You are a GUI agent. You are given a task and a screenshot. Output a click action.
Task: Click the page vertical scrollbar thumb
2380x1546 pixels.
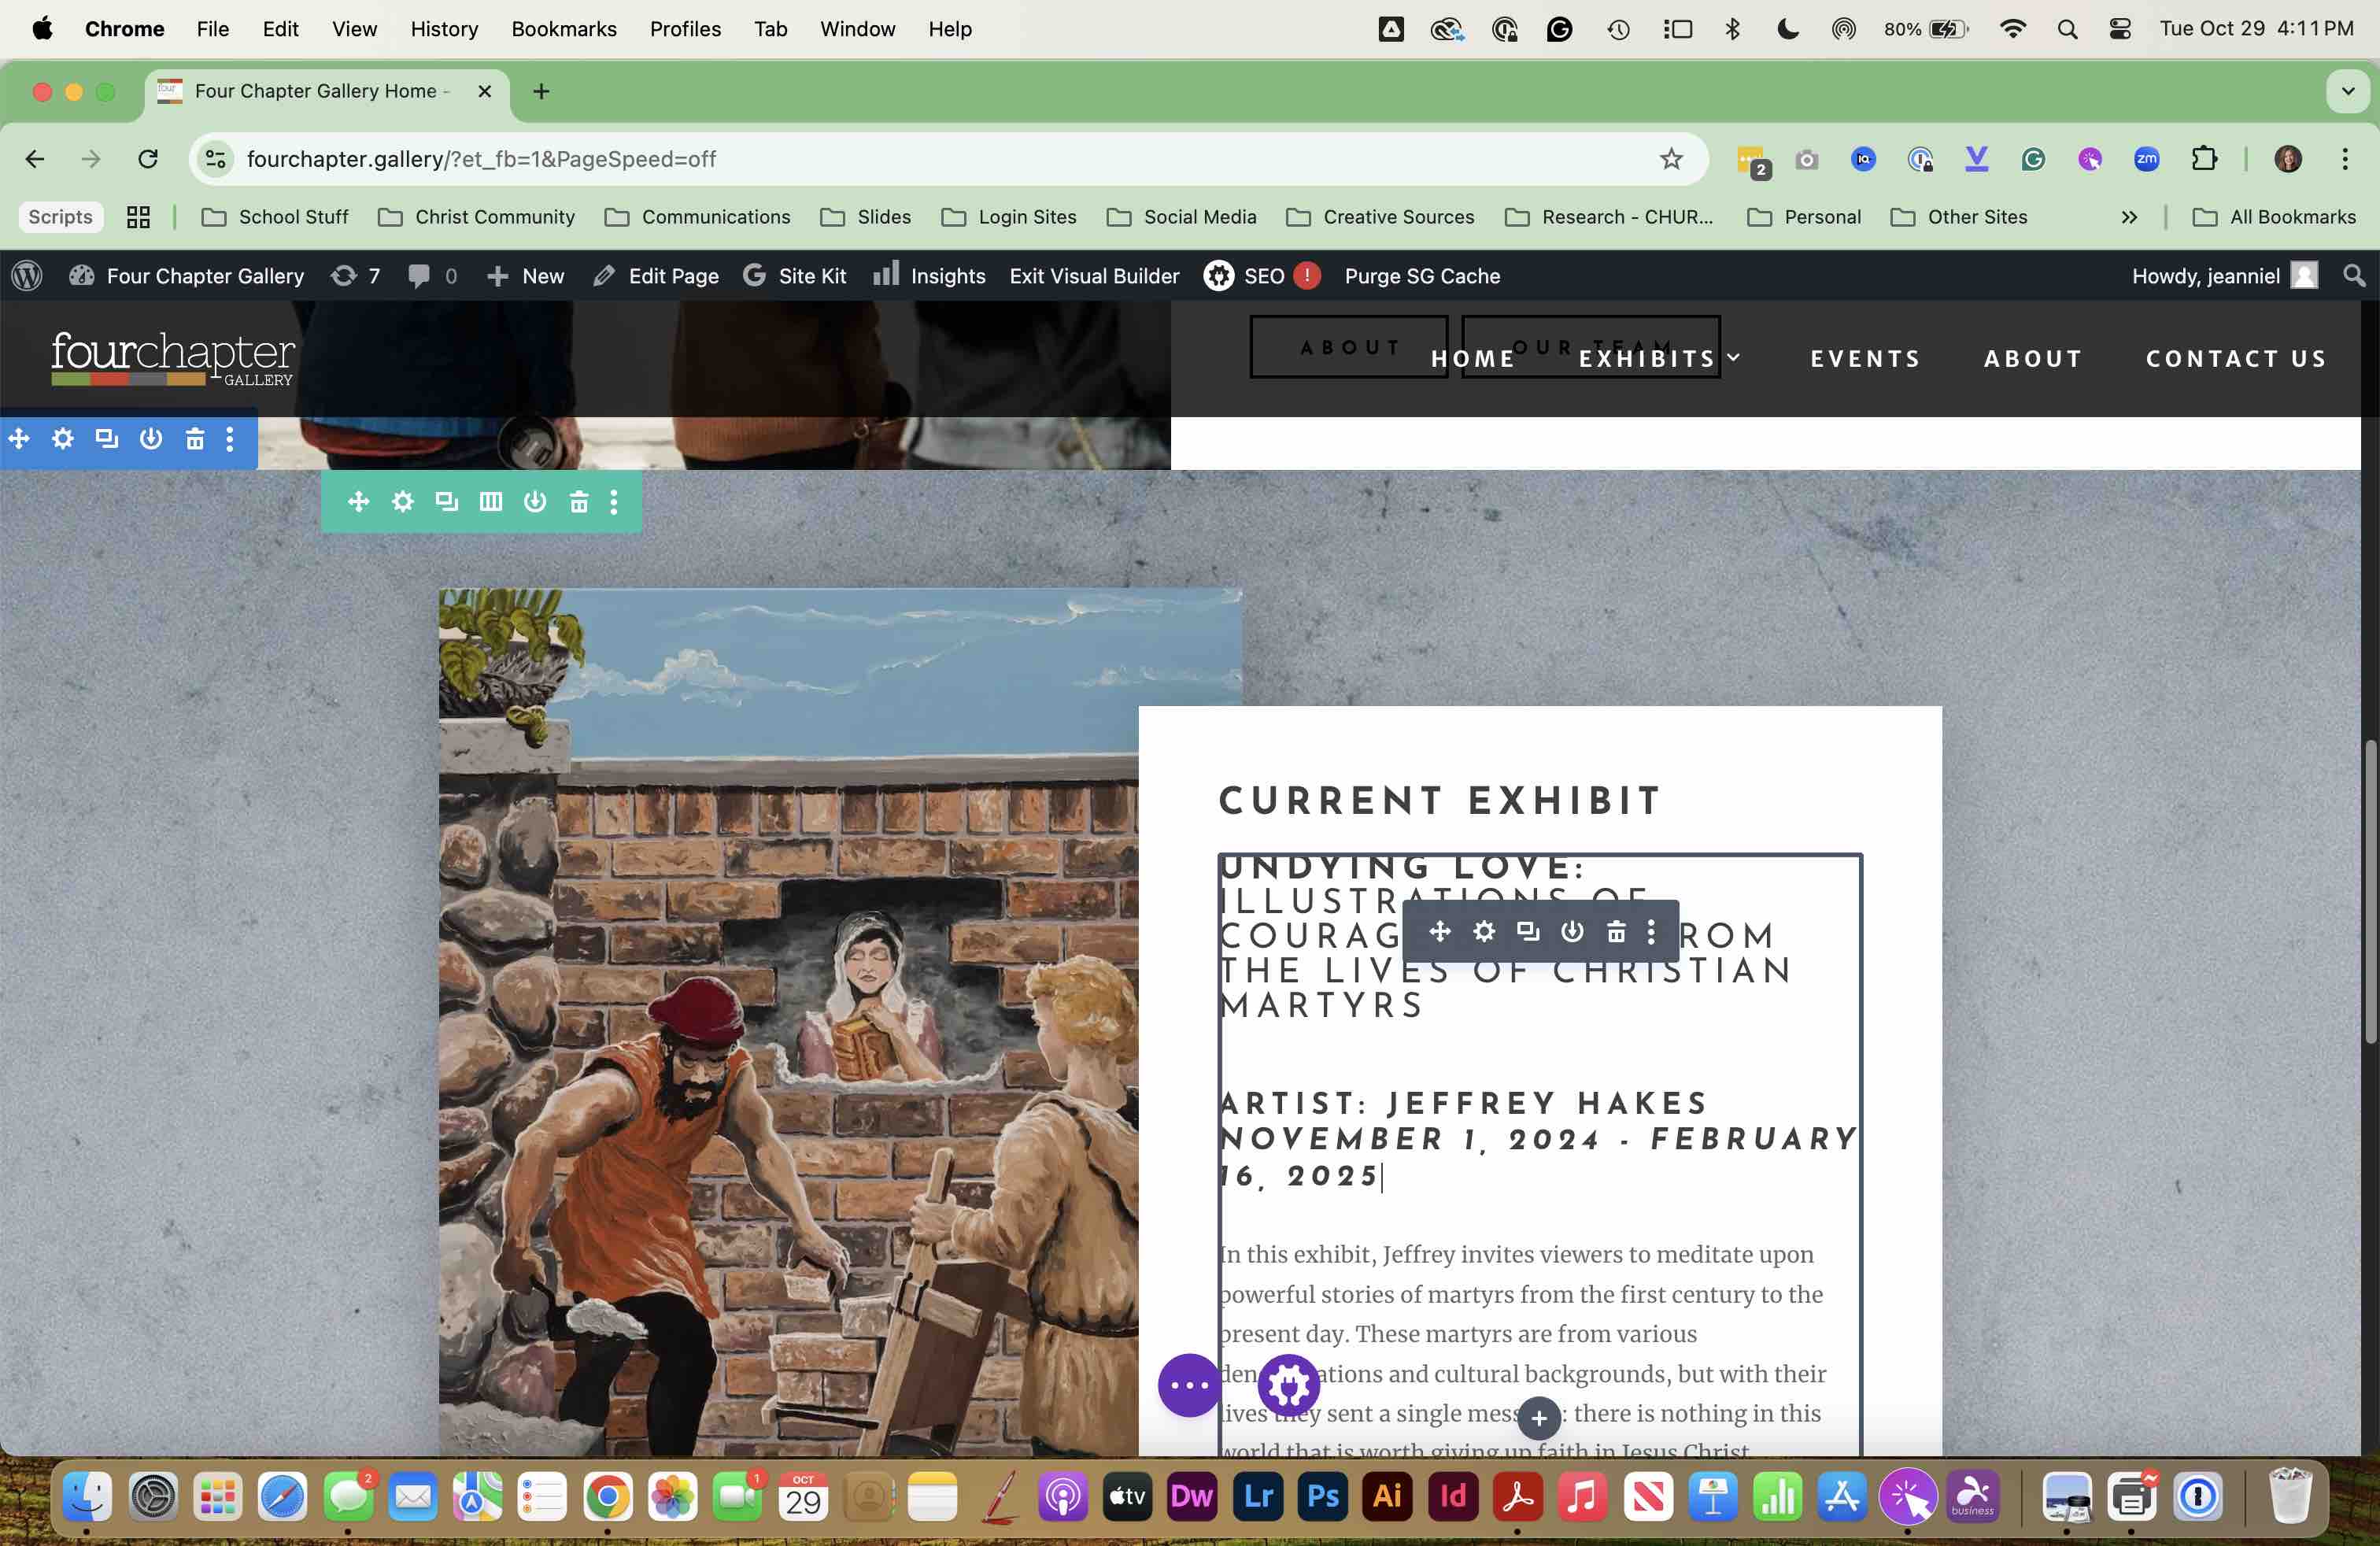point(2370,892)
